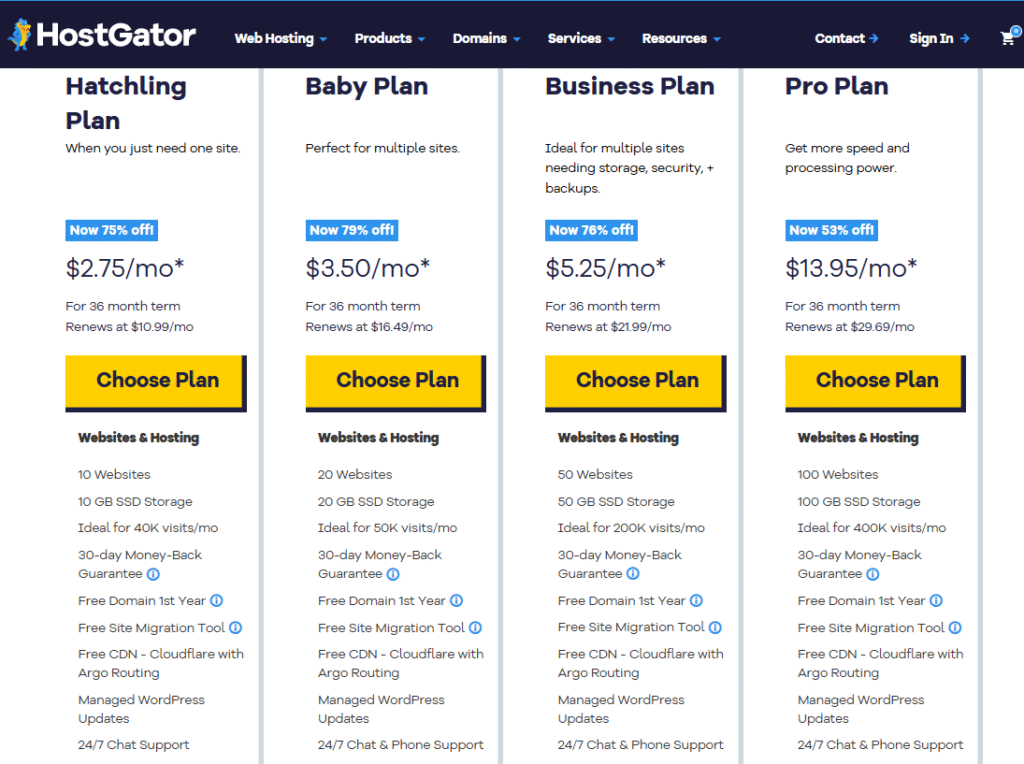Screen dimensions: 1024x764
Task: Click Business Plan Free Domain info icon
Action: click(x=696, y=601)
